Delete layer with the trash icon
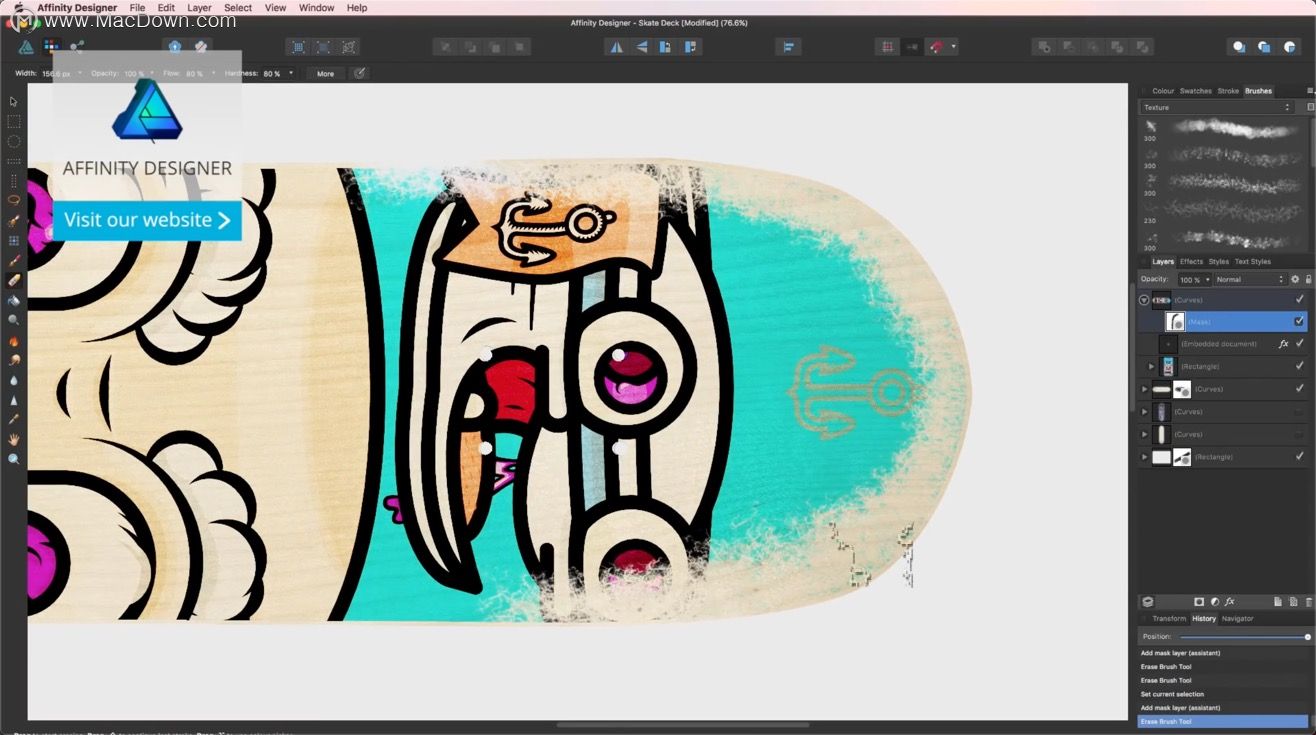1316x735 pixels. pos(1309,602)
